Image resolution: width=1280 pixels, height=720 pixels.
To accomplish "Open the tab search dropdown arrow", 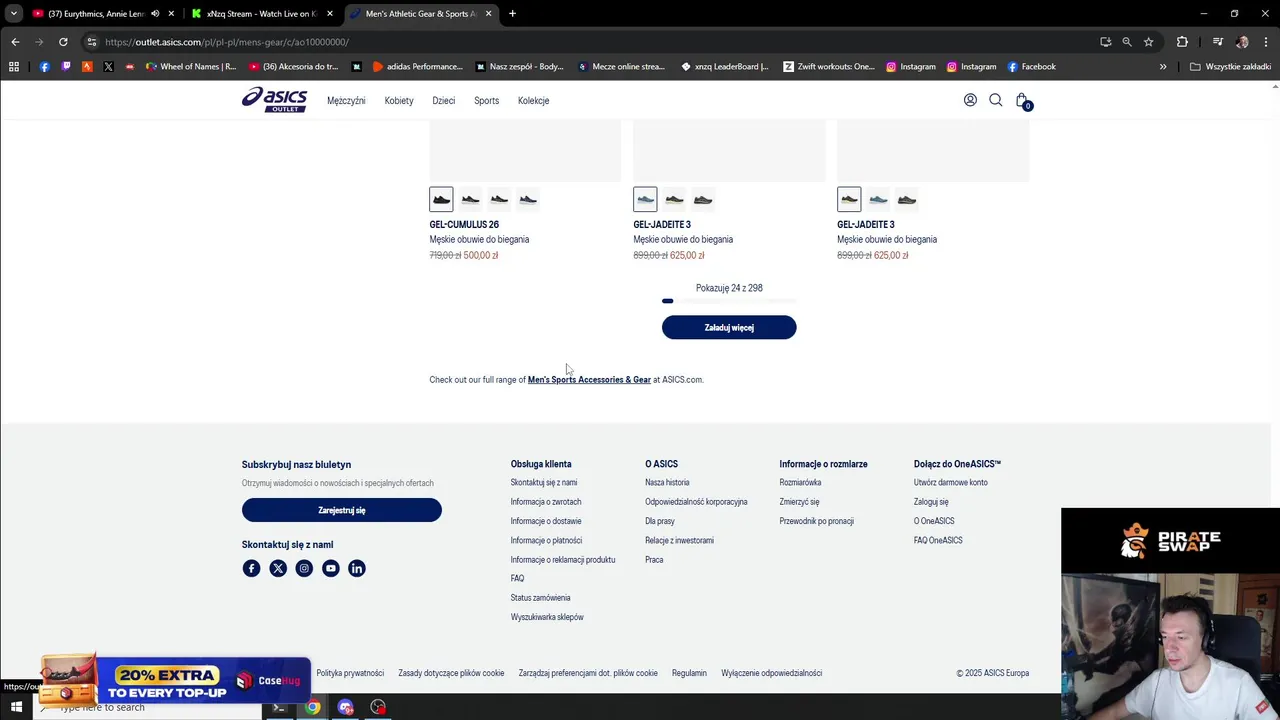I will point(14,14).
